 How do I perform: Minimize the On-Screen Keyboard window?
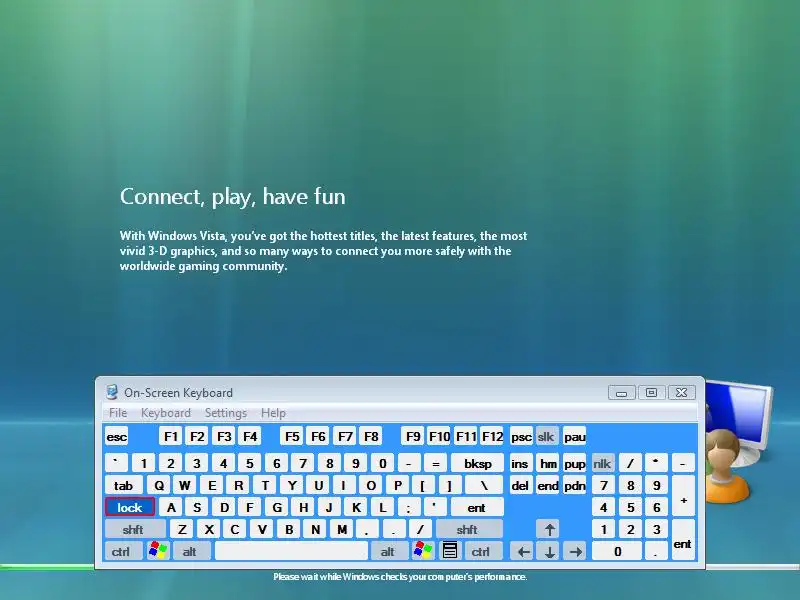coord(621,392)
